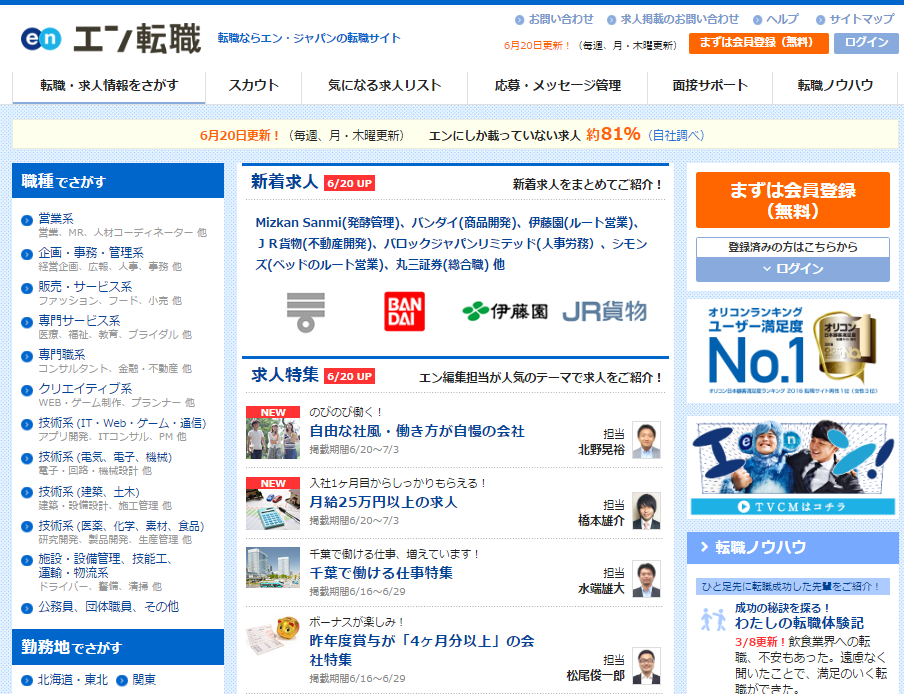
Task: Open the エン TVCM banner image
Action: (x=792, y=467)
